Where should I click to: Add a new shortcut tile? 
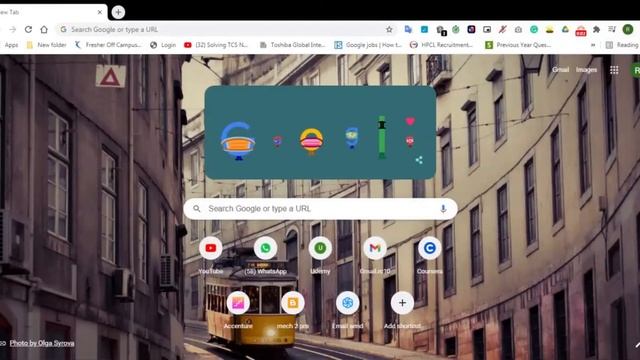click(402, 310)
